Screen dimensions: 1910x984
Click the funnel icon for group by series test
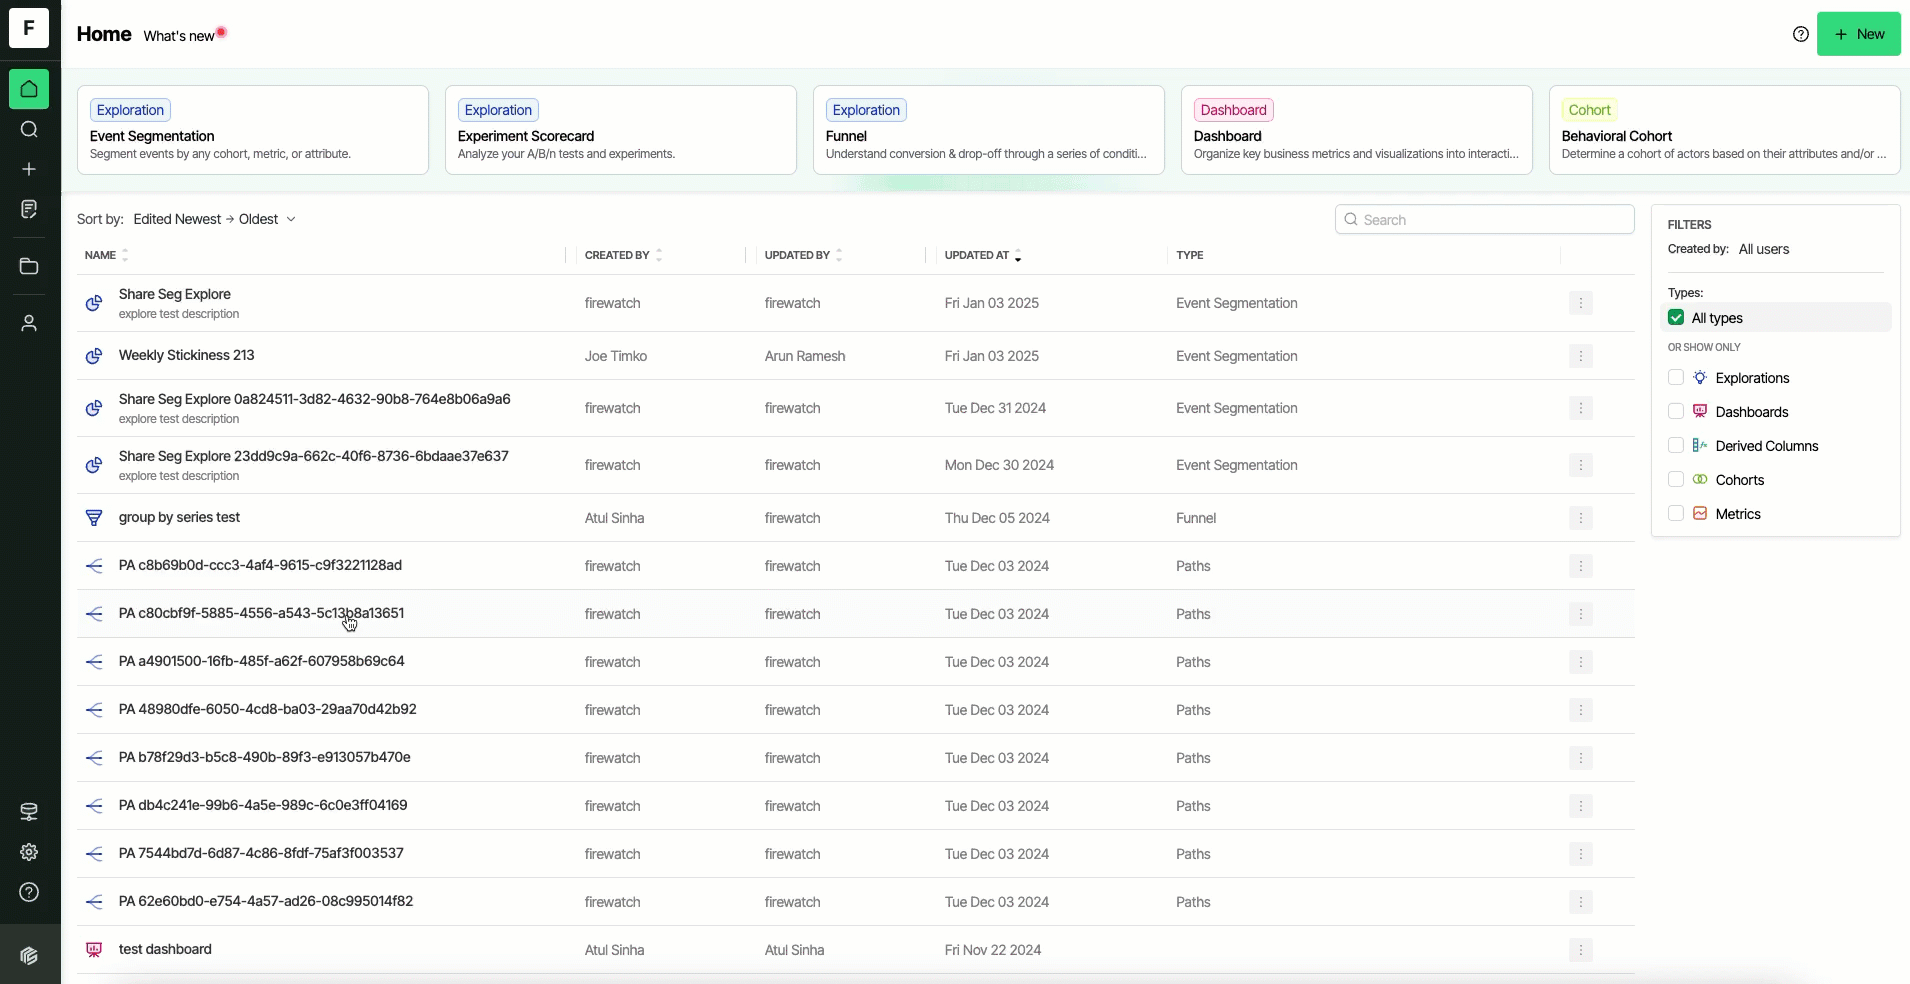pos(94,518)
